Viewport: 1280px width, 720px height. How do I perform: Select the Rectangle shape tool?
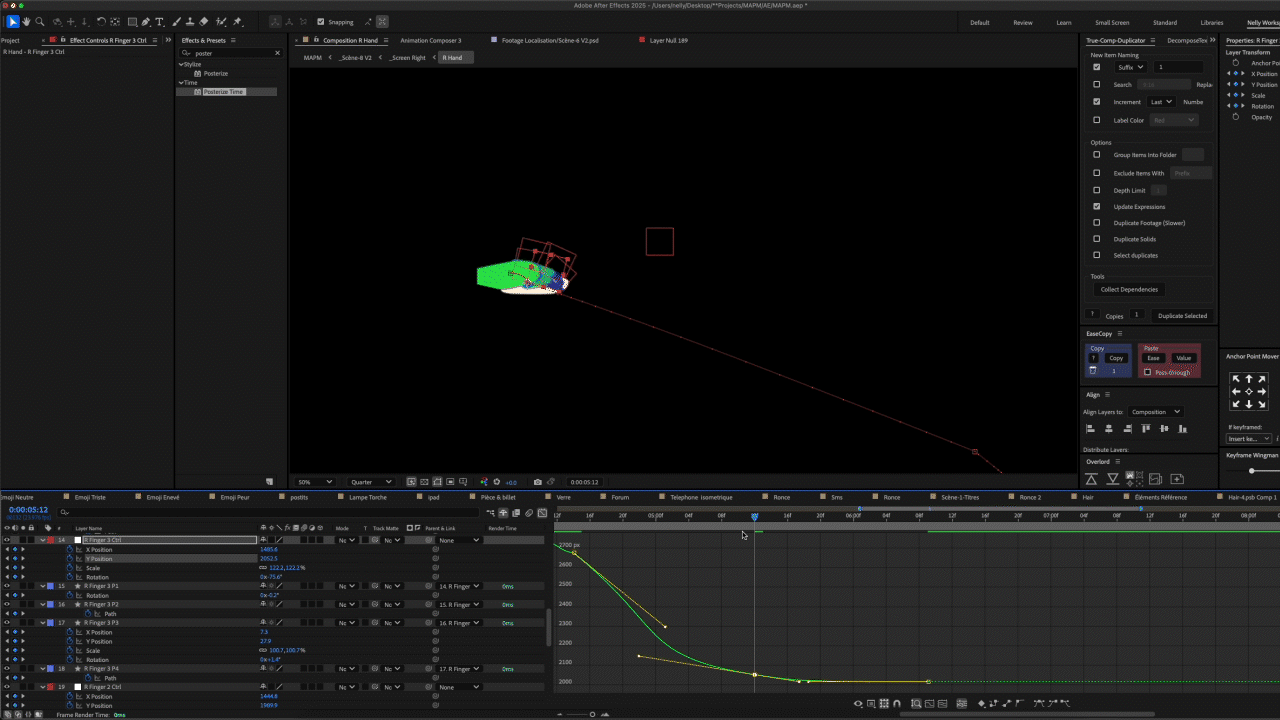[x=131, y=21]
